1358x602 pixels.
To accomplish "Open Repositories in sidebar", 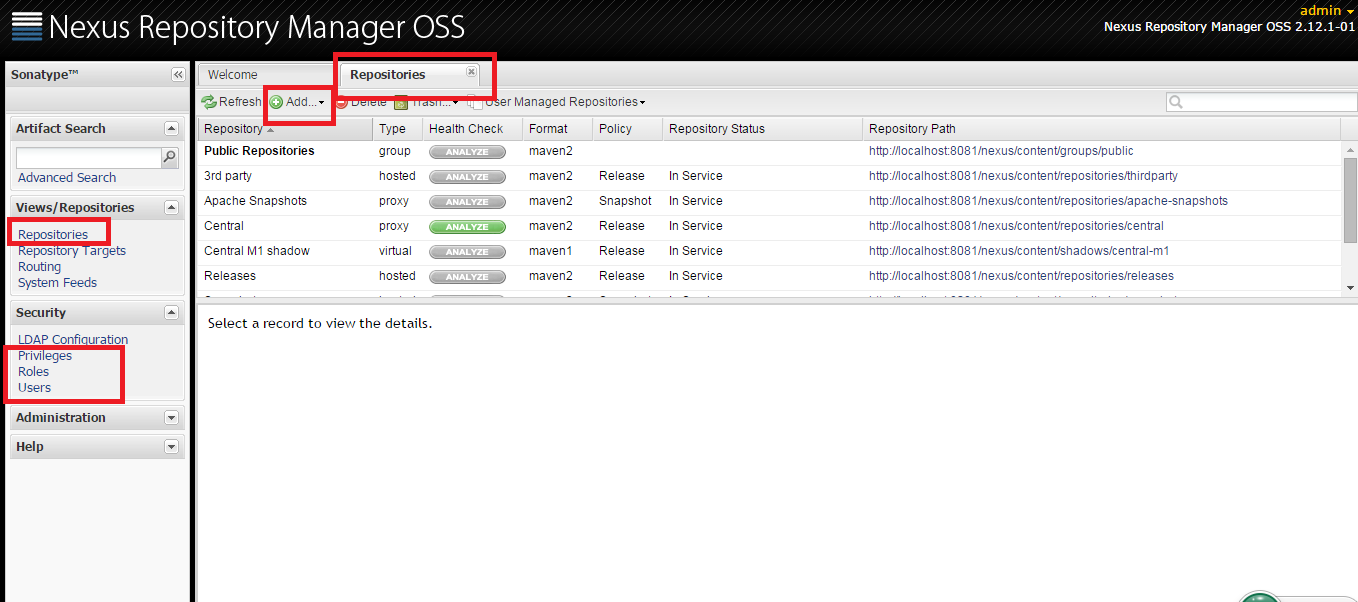I will [53, 235].
